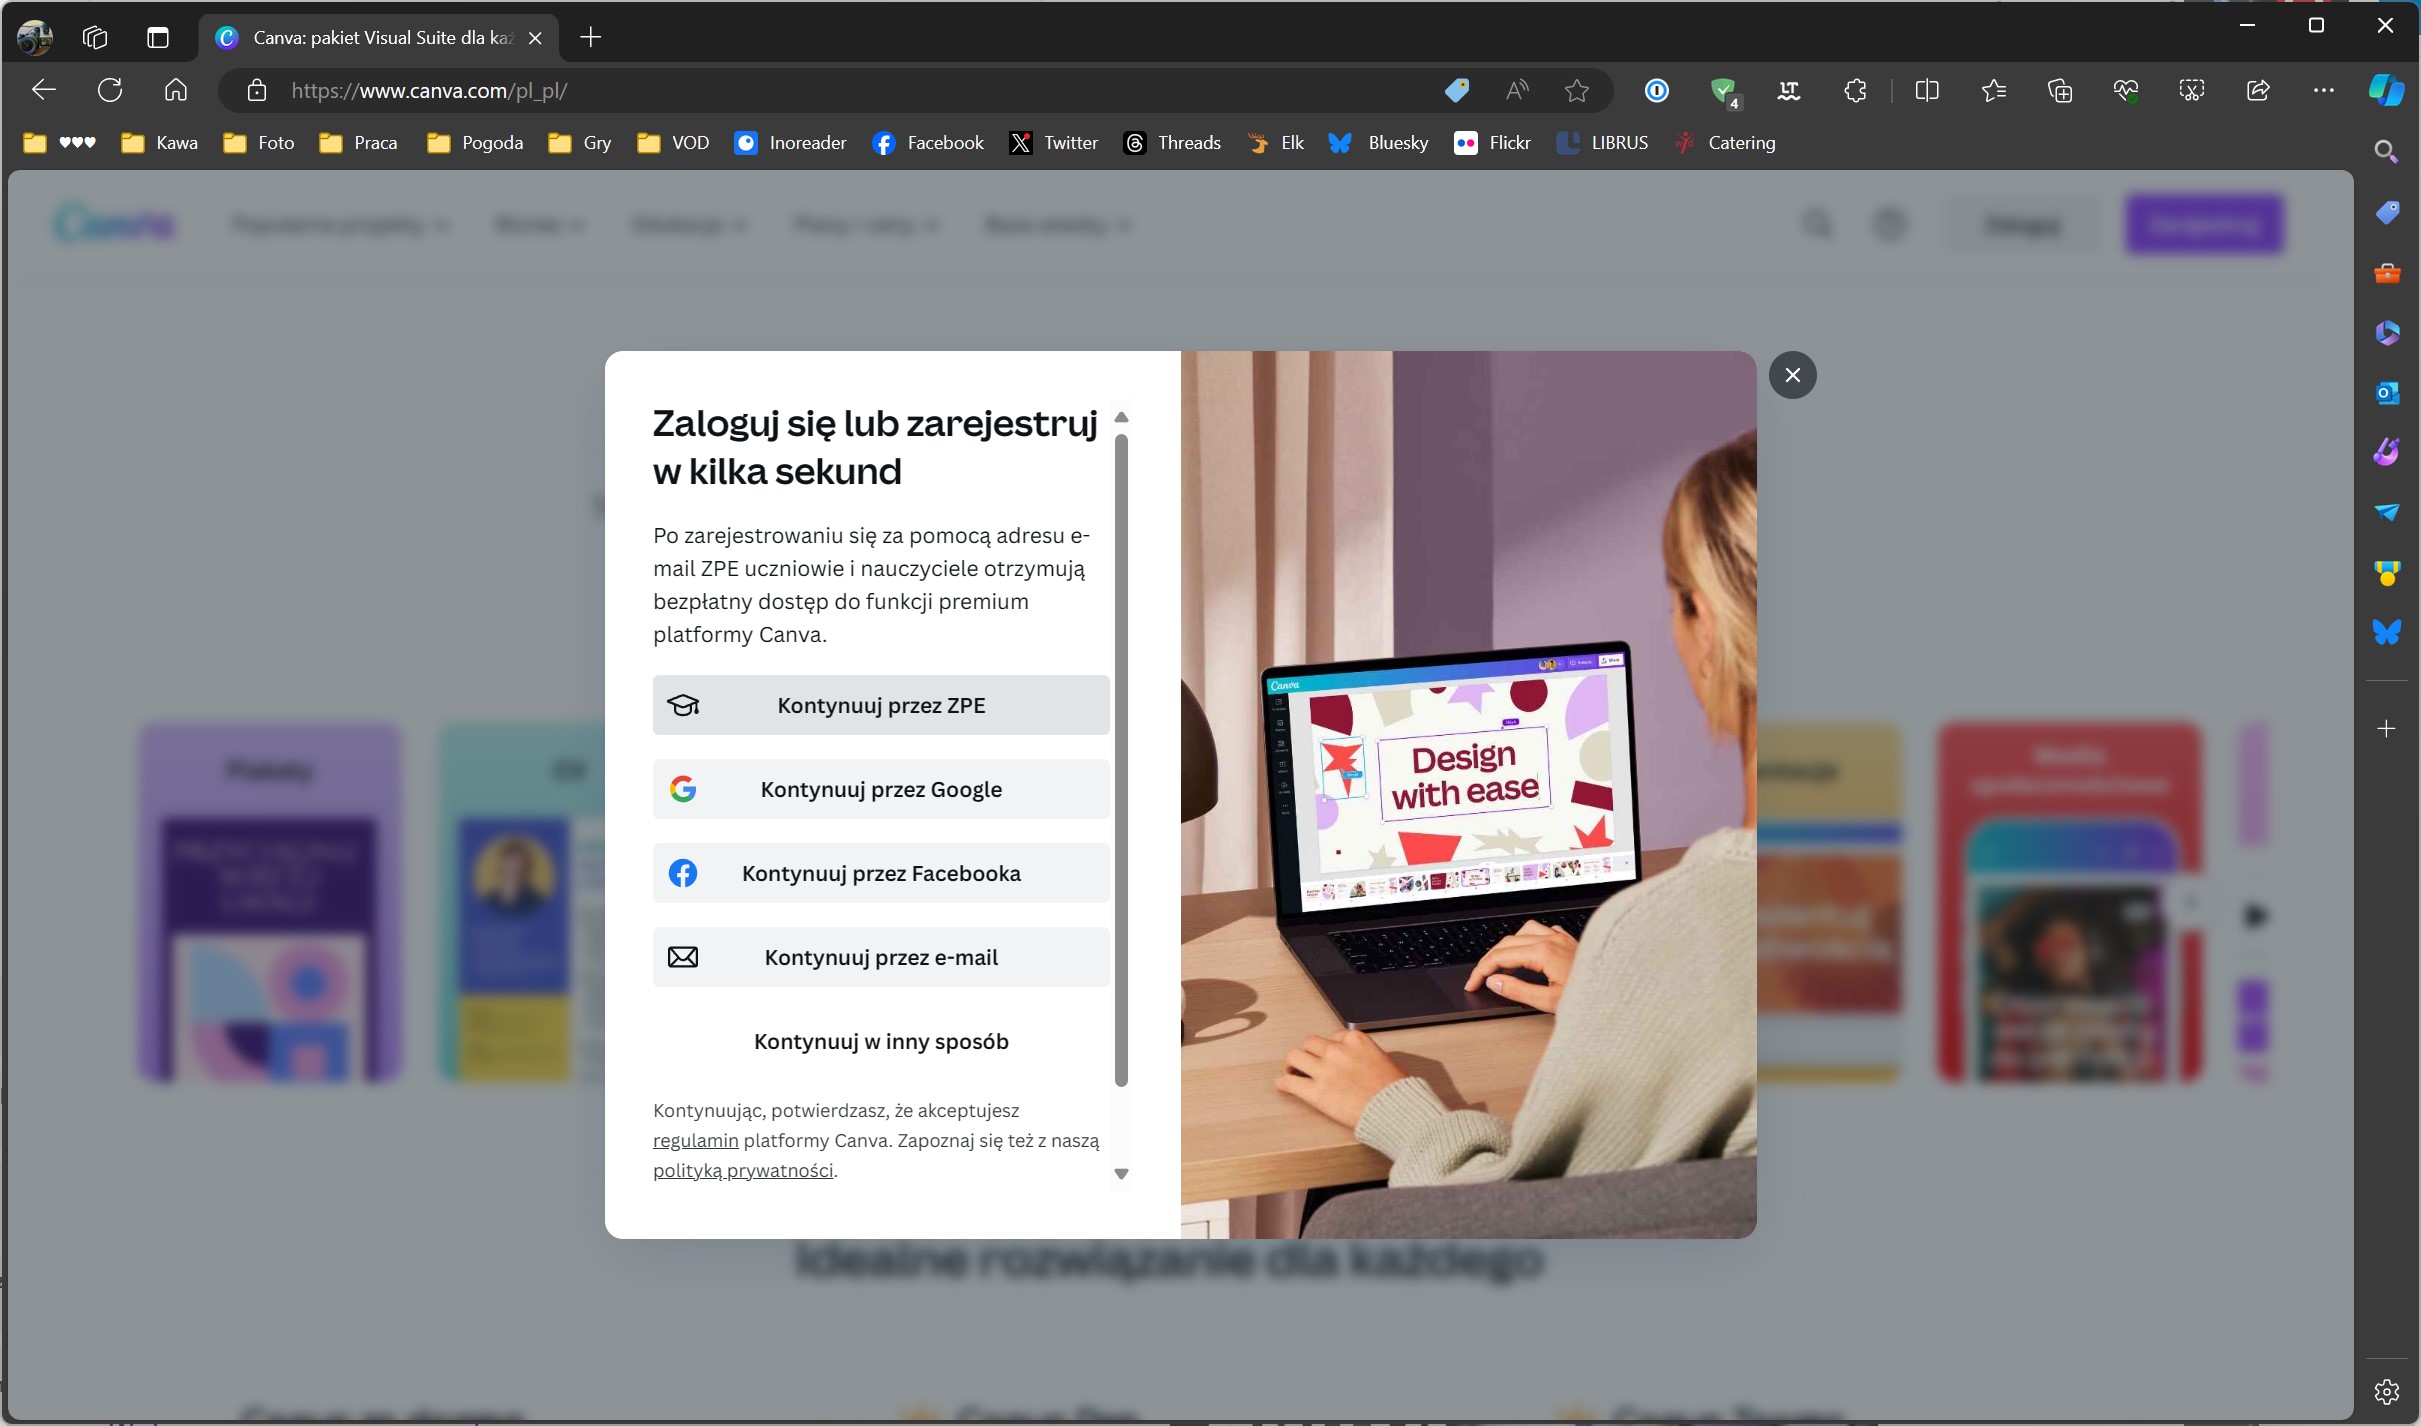
Task: Click the Web capture screenshot icon in toolbar
Action: 2191,90
